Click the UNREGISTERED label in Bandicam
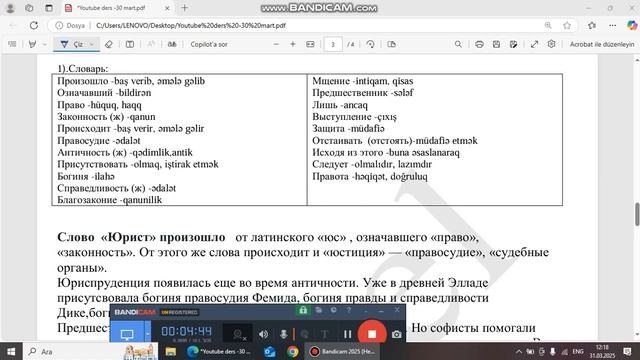Image resolution: width=640 pixels, height=360 pixels. click(179, 312)
